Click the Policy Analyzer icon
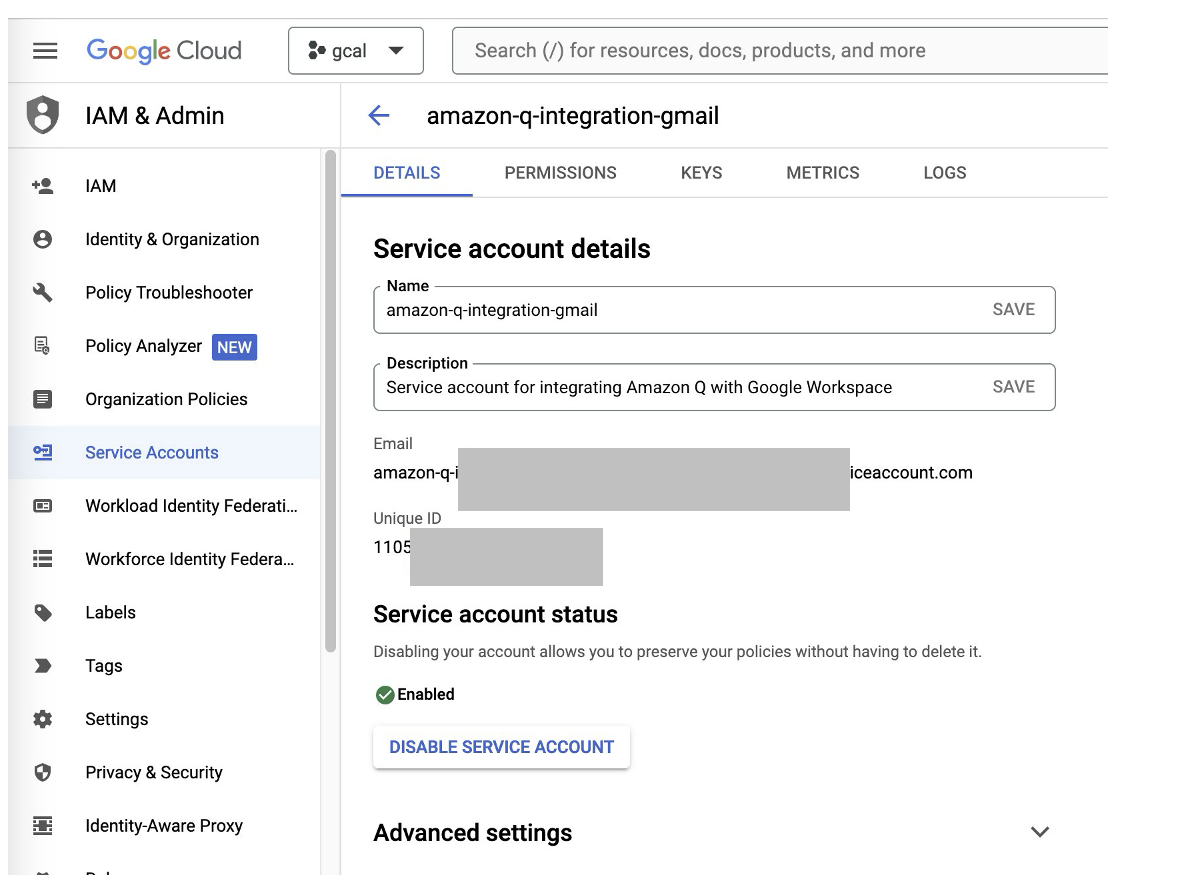 point(42,346)
